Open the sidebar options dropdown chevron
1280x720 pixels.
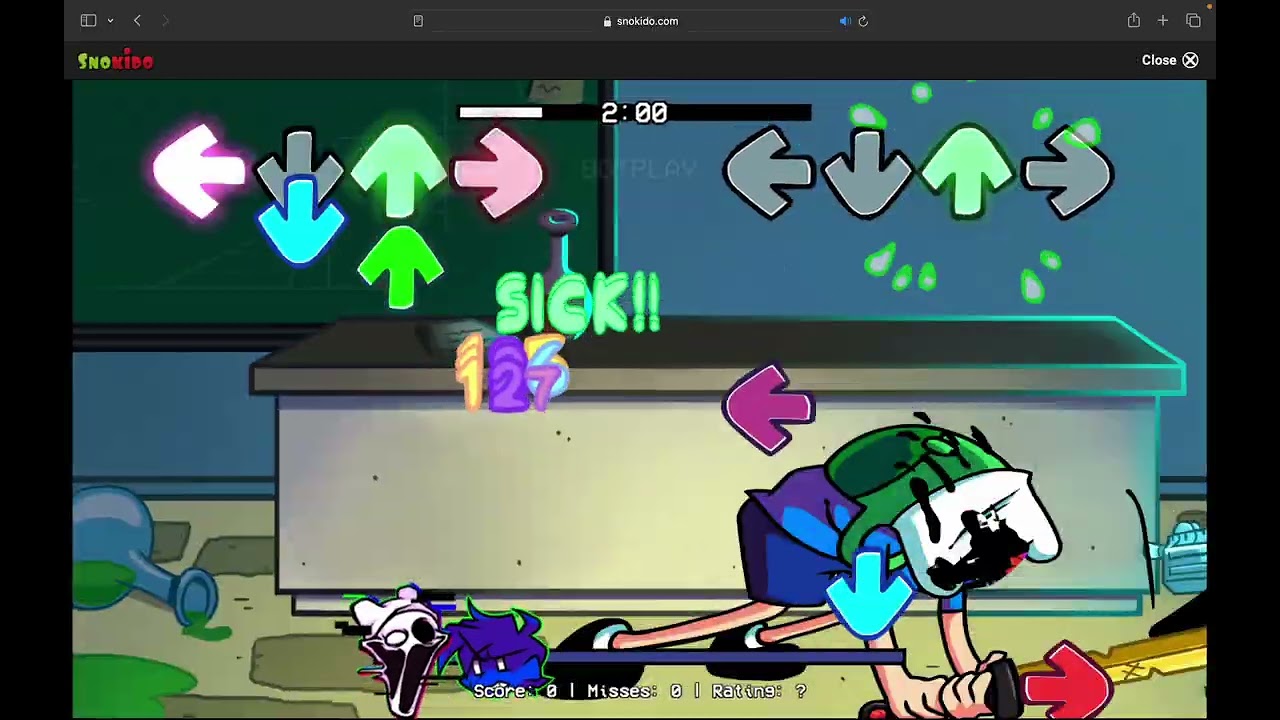pyautogui.click(x=110, y=21)
